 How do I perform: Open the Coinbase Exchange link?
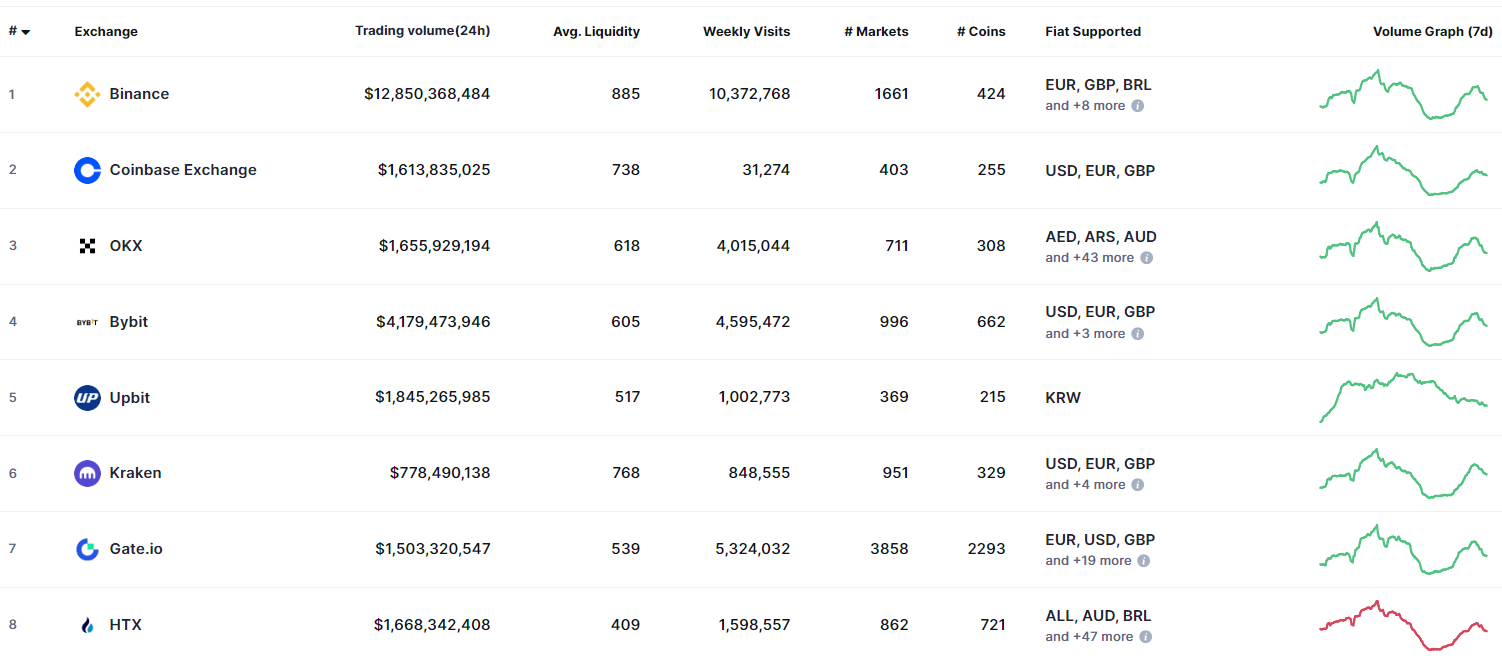(x=183, y=170)
